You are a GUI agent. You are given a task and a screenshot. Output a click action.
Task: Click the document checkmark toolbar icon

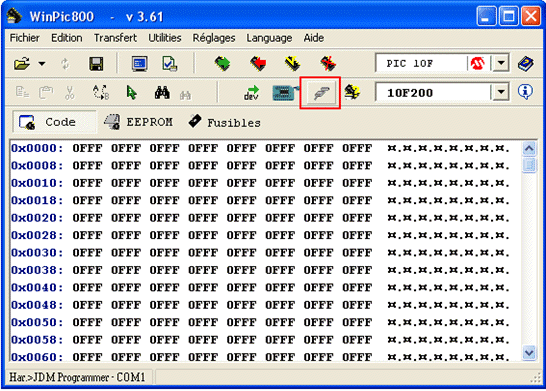click(170, 64)
